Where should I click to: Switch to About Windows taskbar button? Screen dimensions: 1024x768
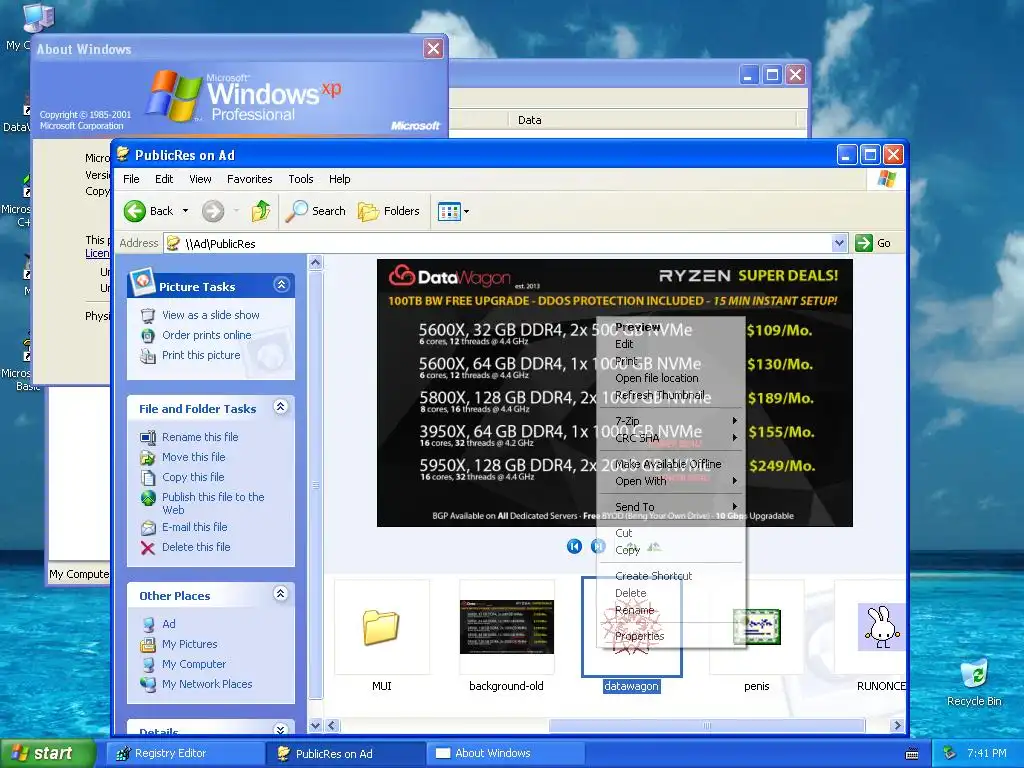pyautogui.click(x=504, y=754)
